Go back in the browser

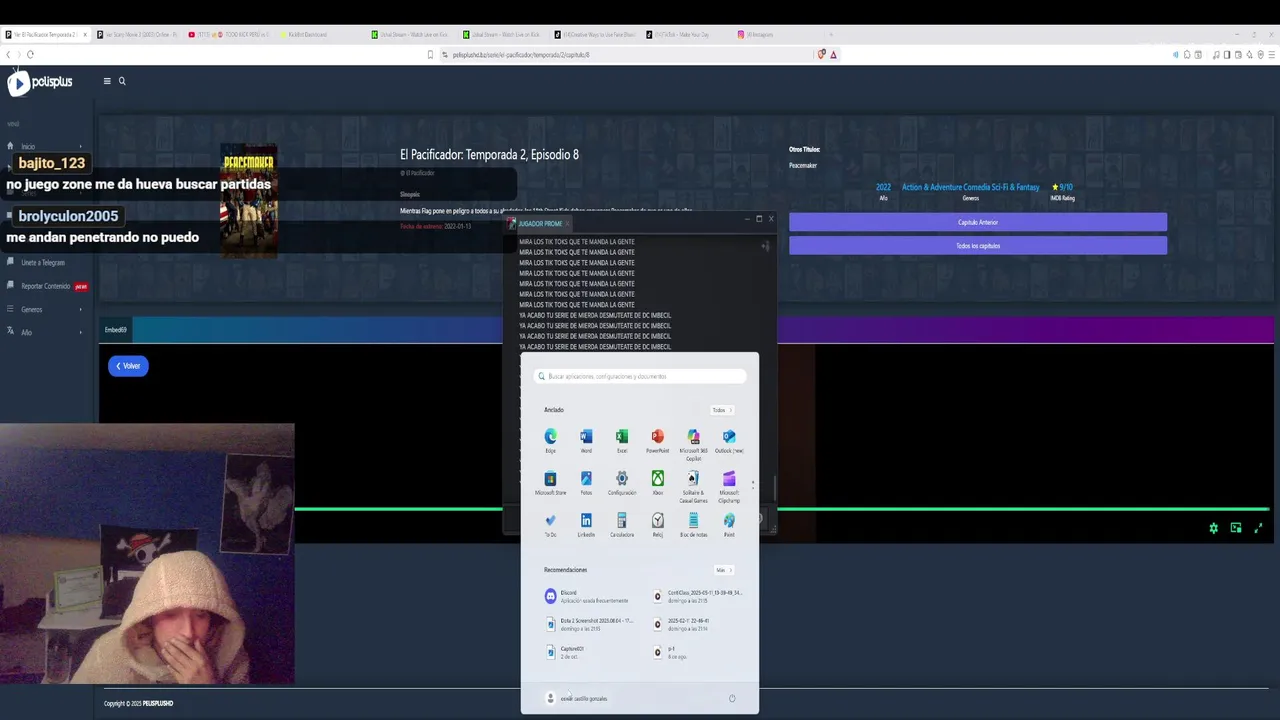(x=8, y=54)
